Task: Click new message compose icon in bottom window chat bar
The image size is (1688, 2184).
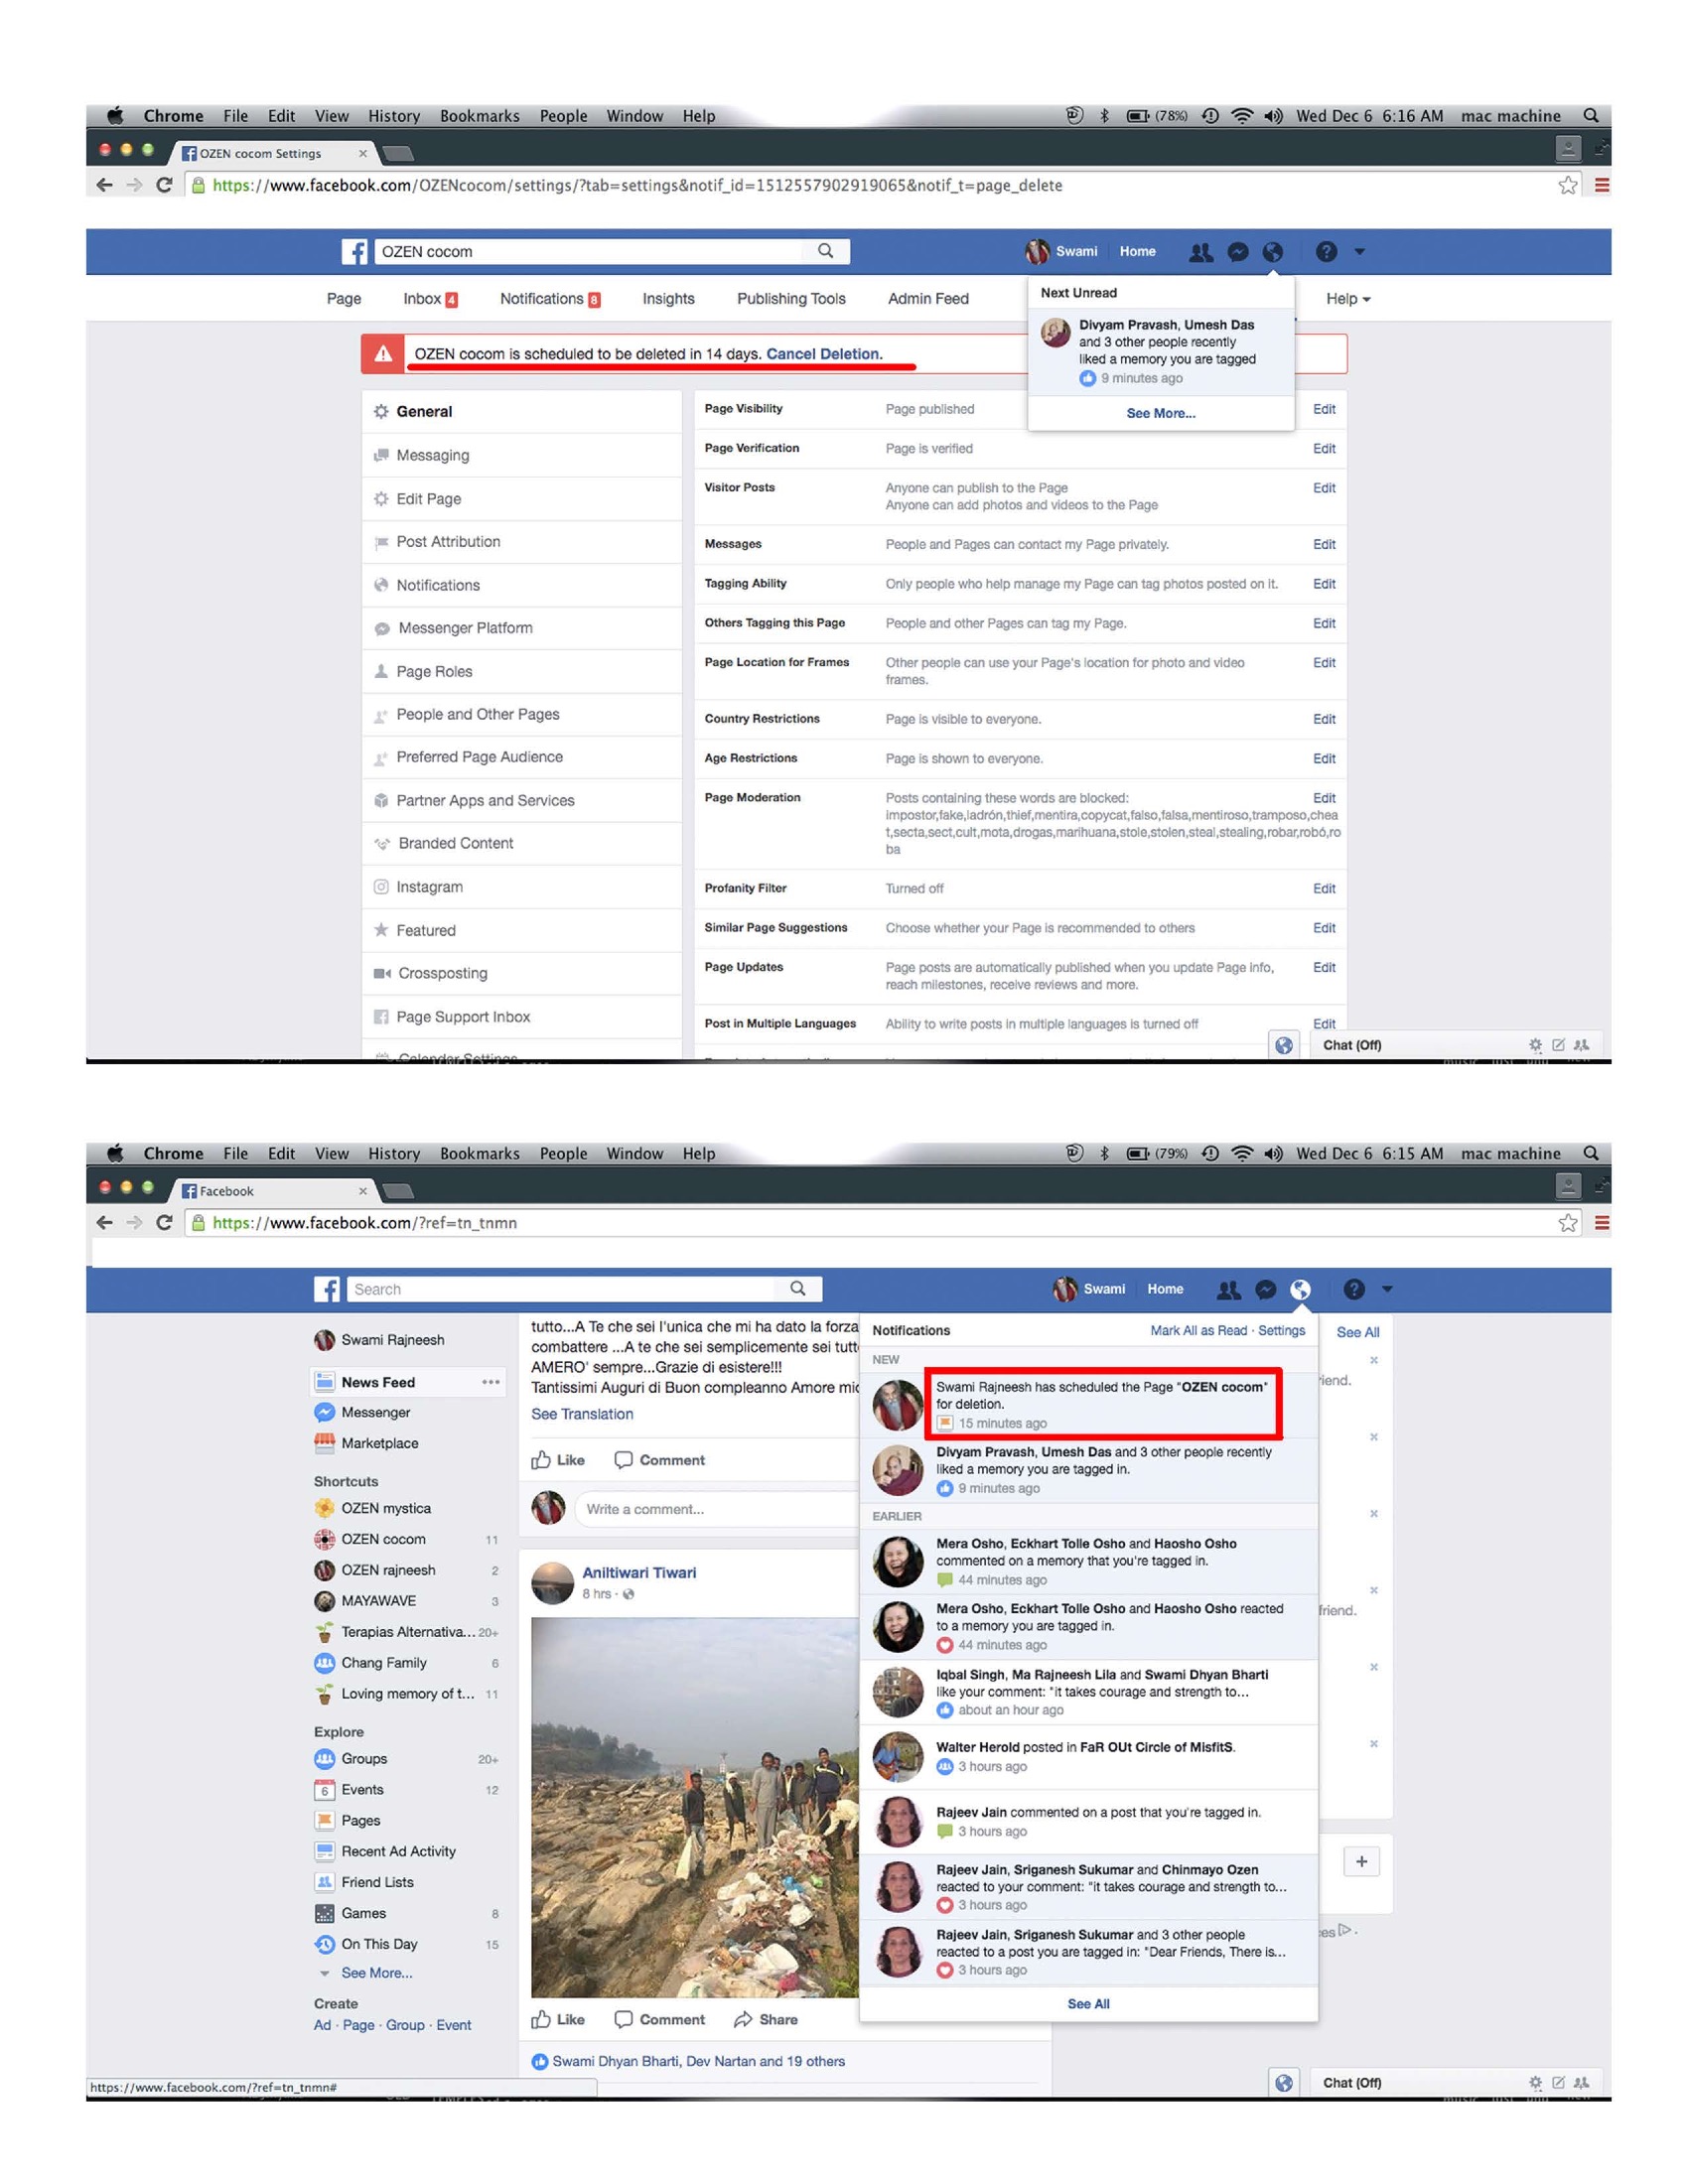Action: (1558, 2083)
